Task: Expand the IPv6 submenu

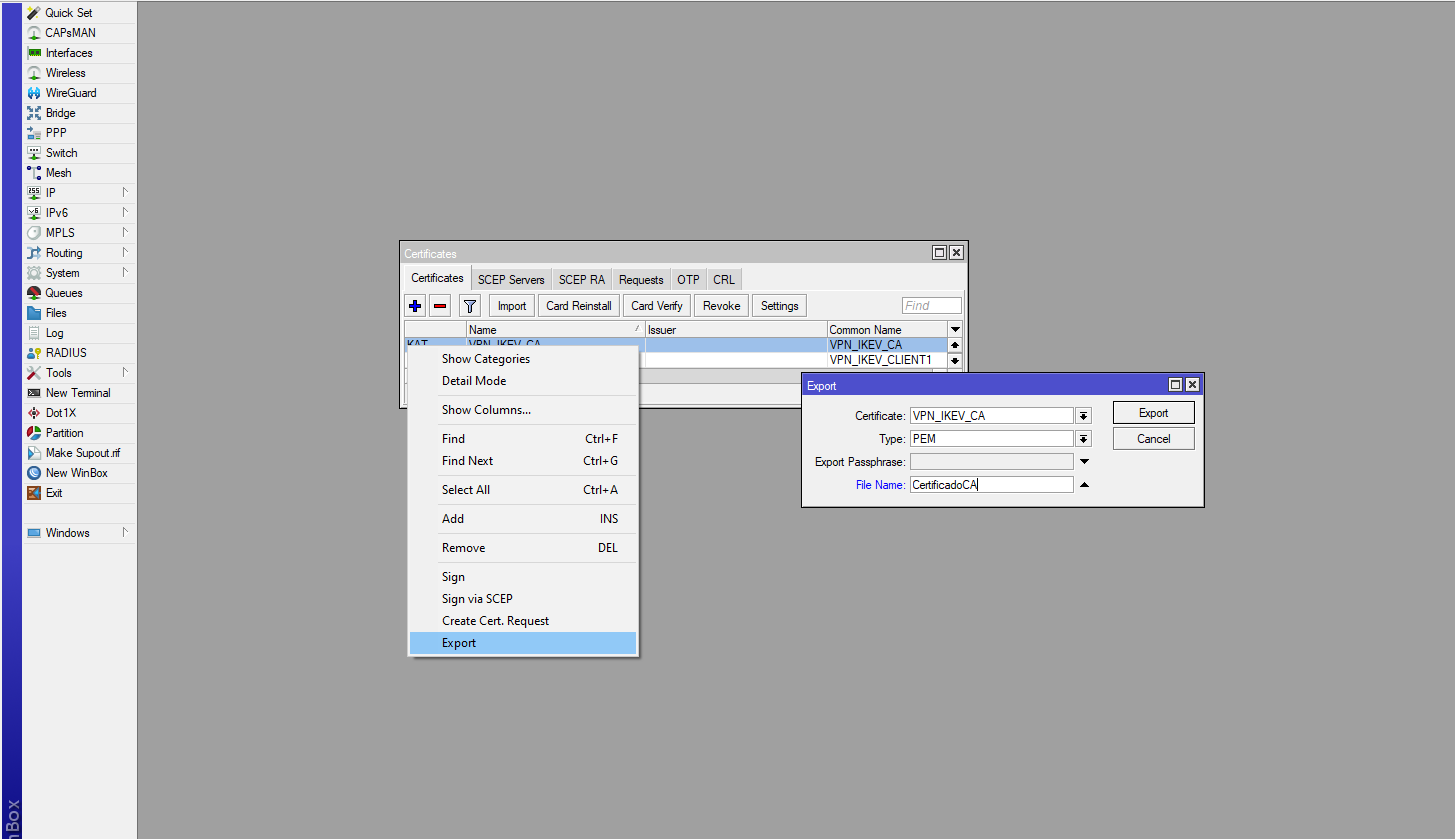Action: pyautogui.click(x=125, y=212)
